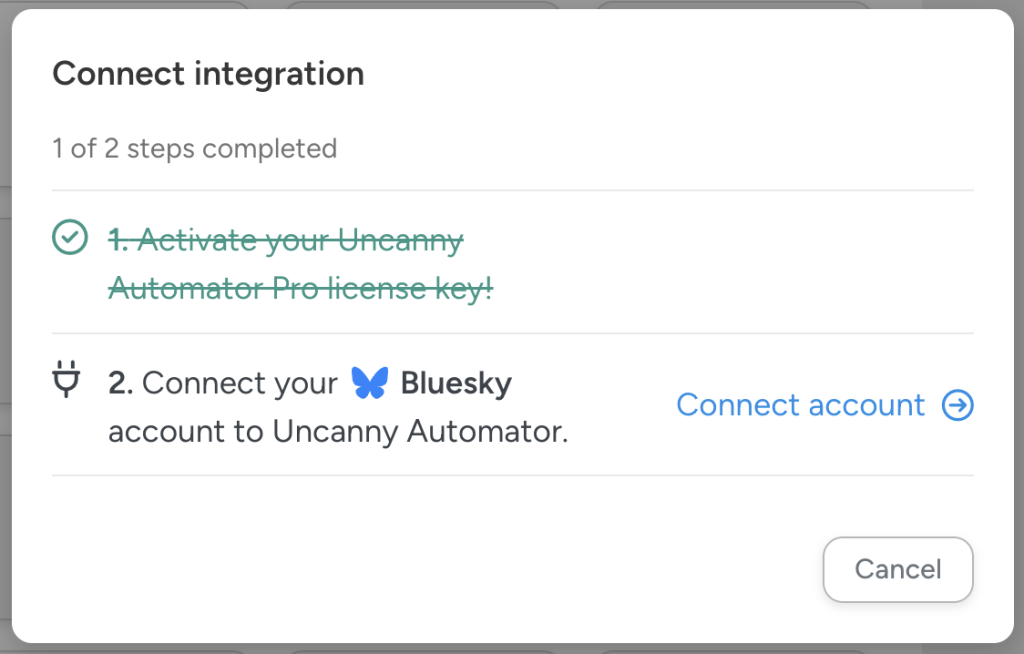Open Bluesky via its butterfly logo
The height and width of the screenshot is (654, 1024).
click(368, 383)
